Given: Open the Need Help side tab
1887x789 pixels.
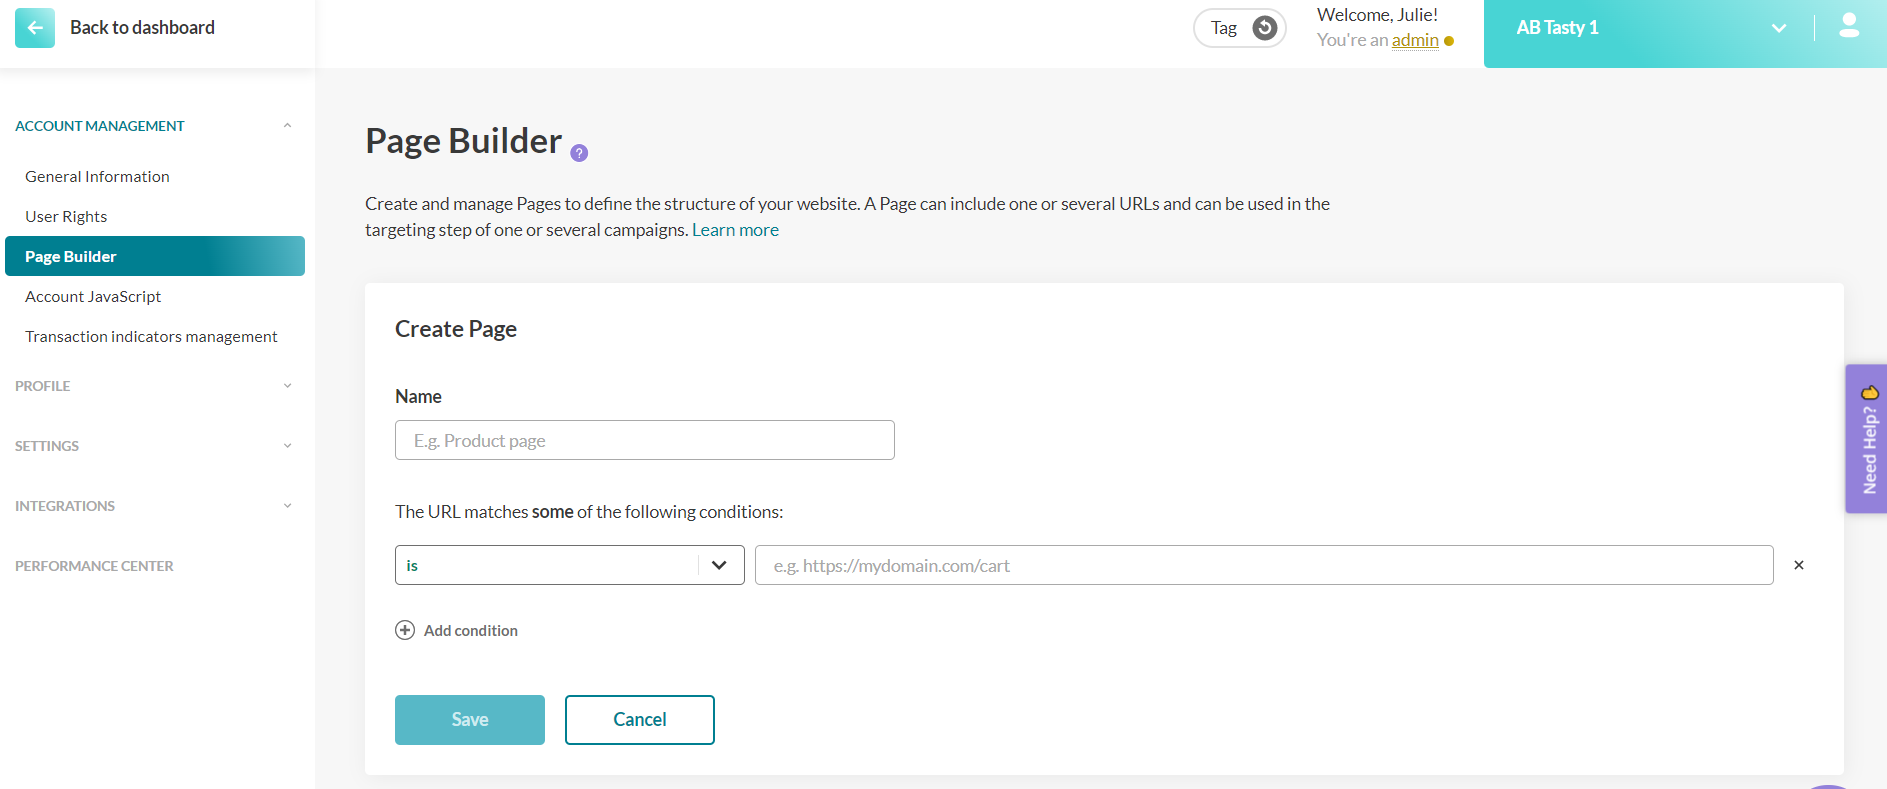Looking at the screenshot, I should [x=1866, y=439].
